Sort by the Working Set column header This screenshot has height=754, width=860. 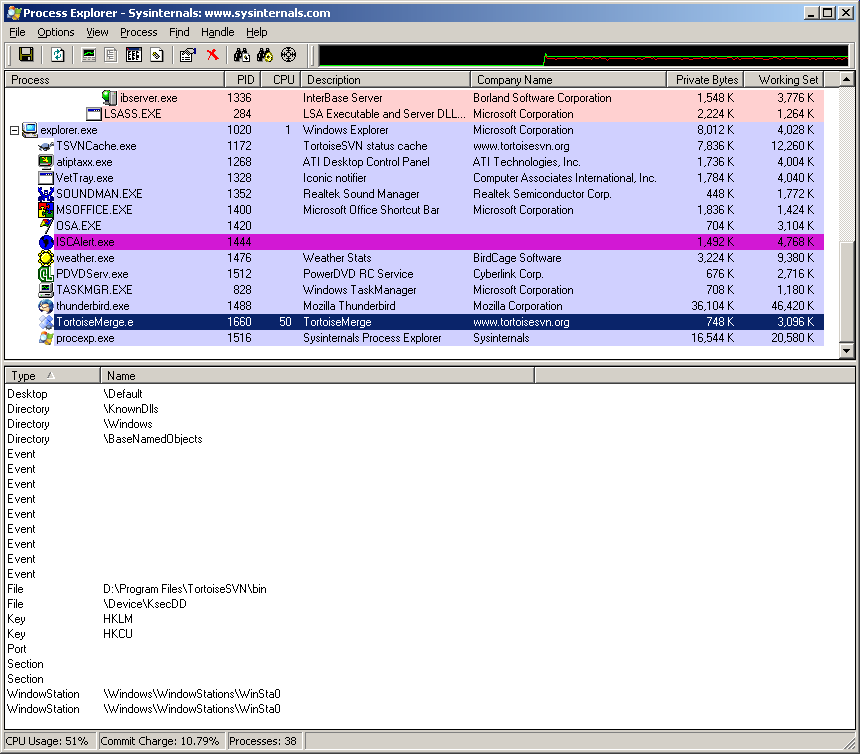coord(784,80)
